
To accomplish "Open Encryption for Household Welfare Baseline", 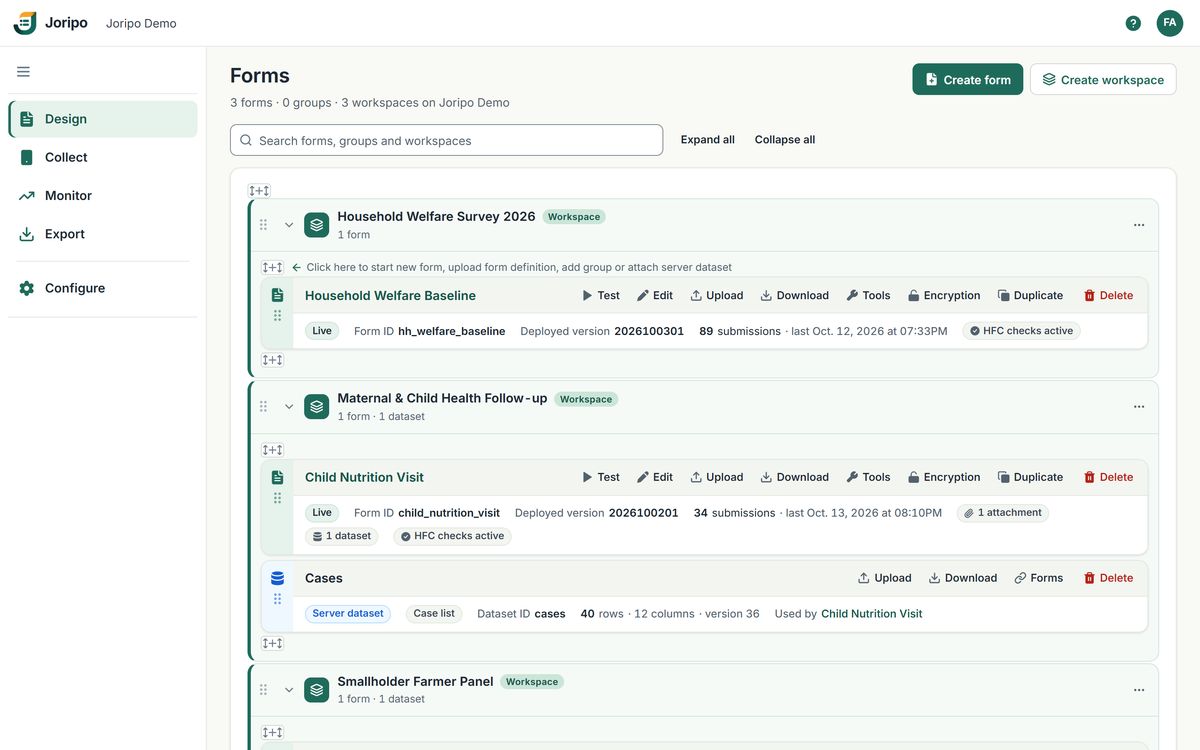I will (x=944, y=296).
